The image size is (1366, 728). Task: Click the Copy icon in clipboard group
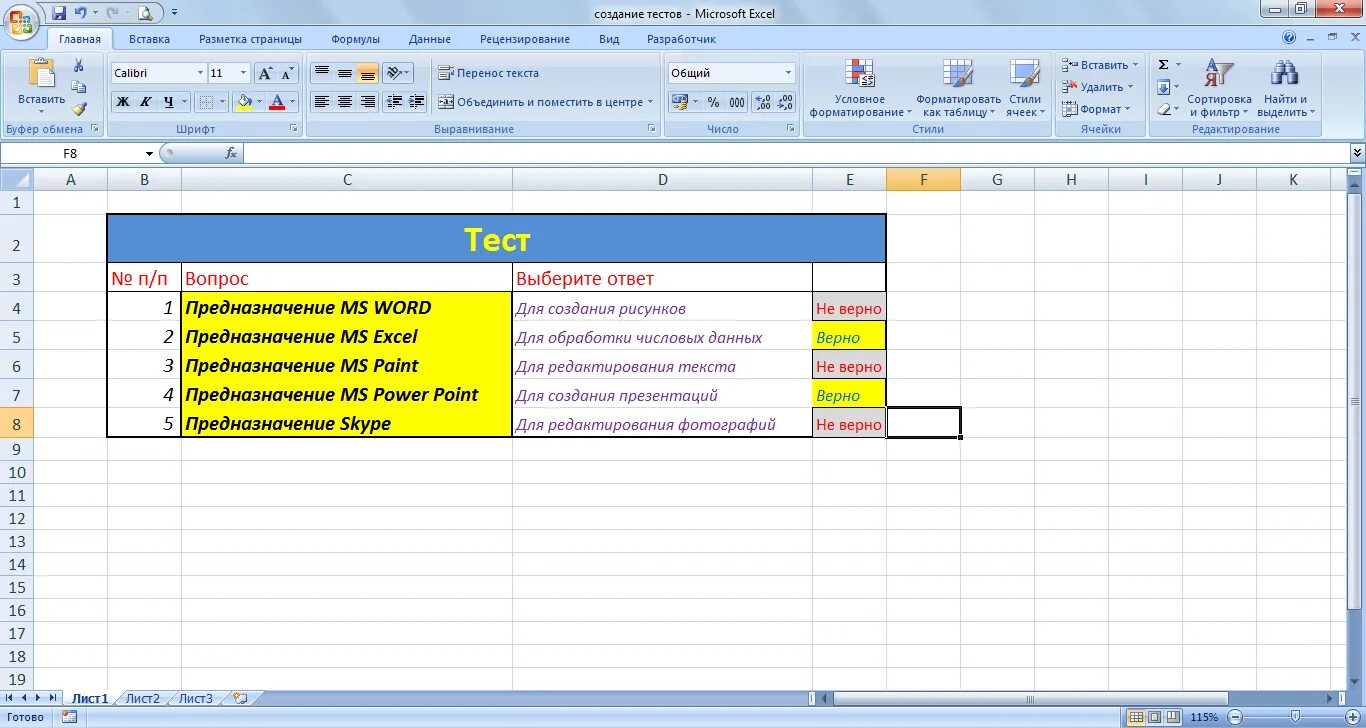point(79,88)
